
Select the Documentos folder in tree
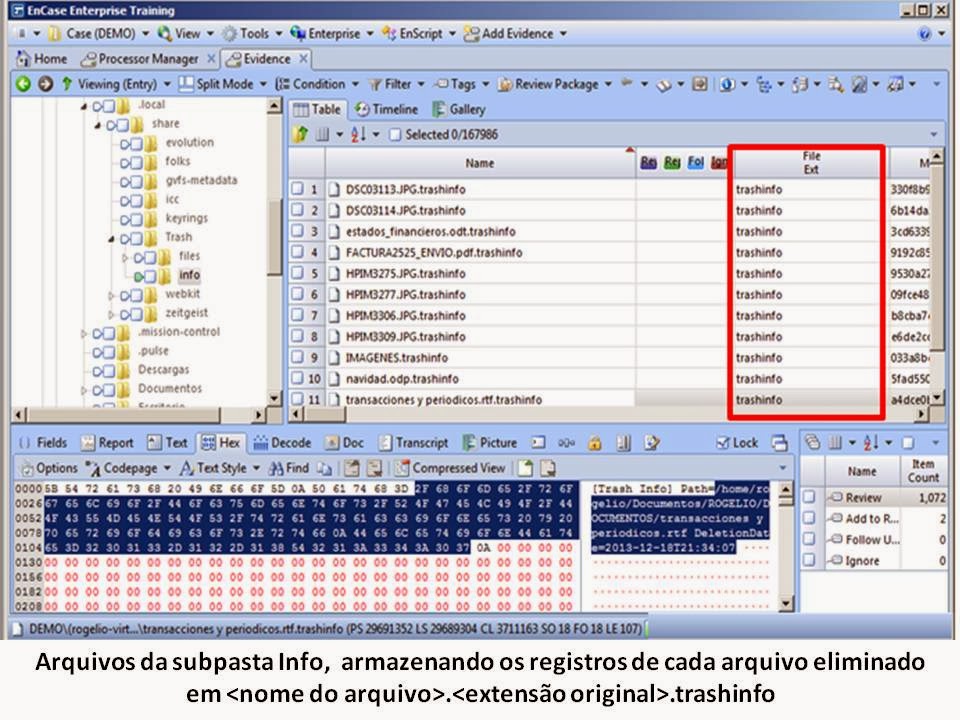[170, 388]
